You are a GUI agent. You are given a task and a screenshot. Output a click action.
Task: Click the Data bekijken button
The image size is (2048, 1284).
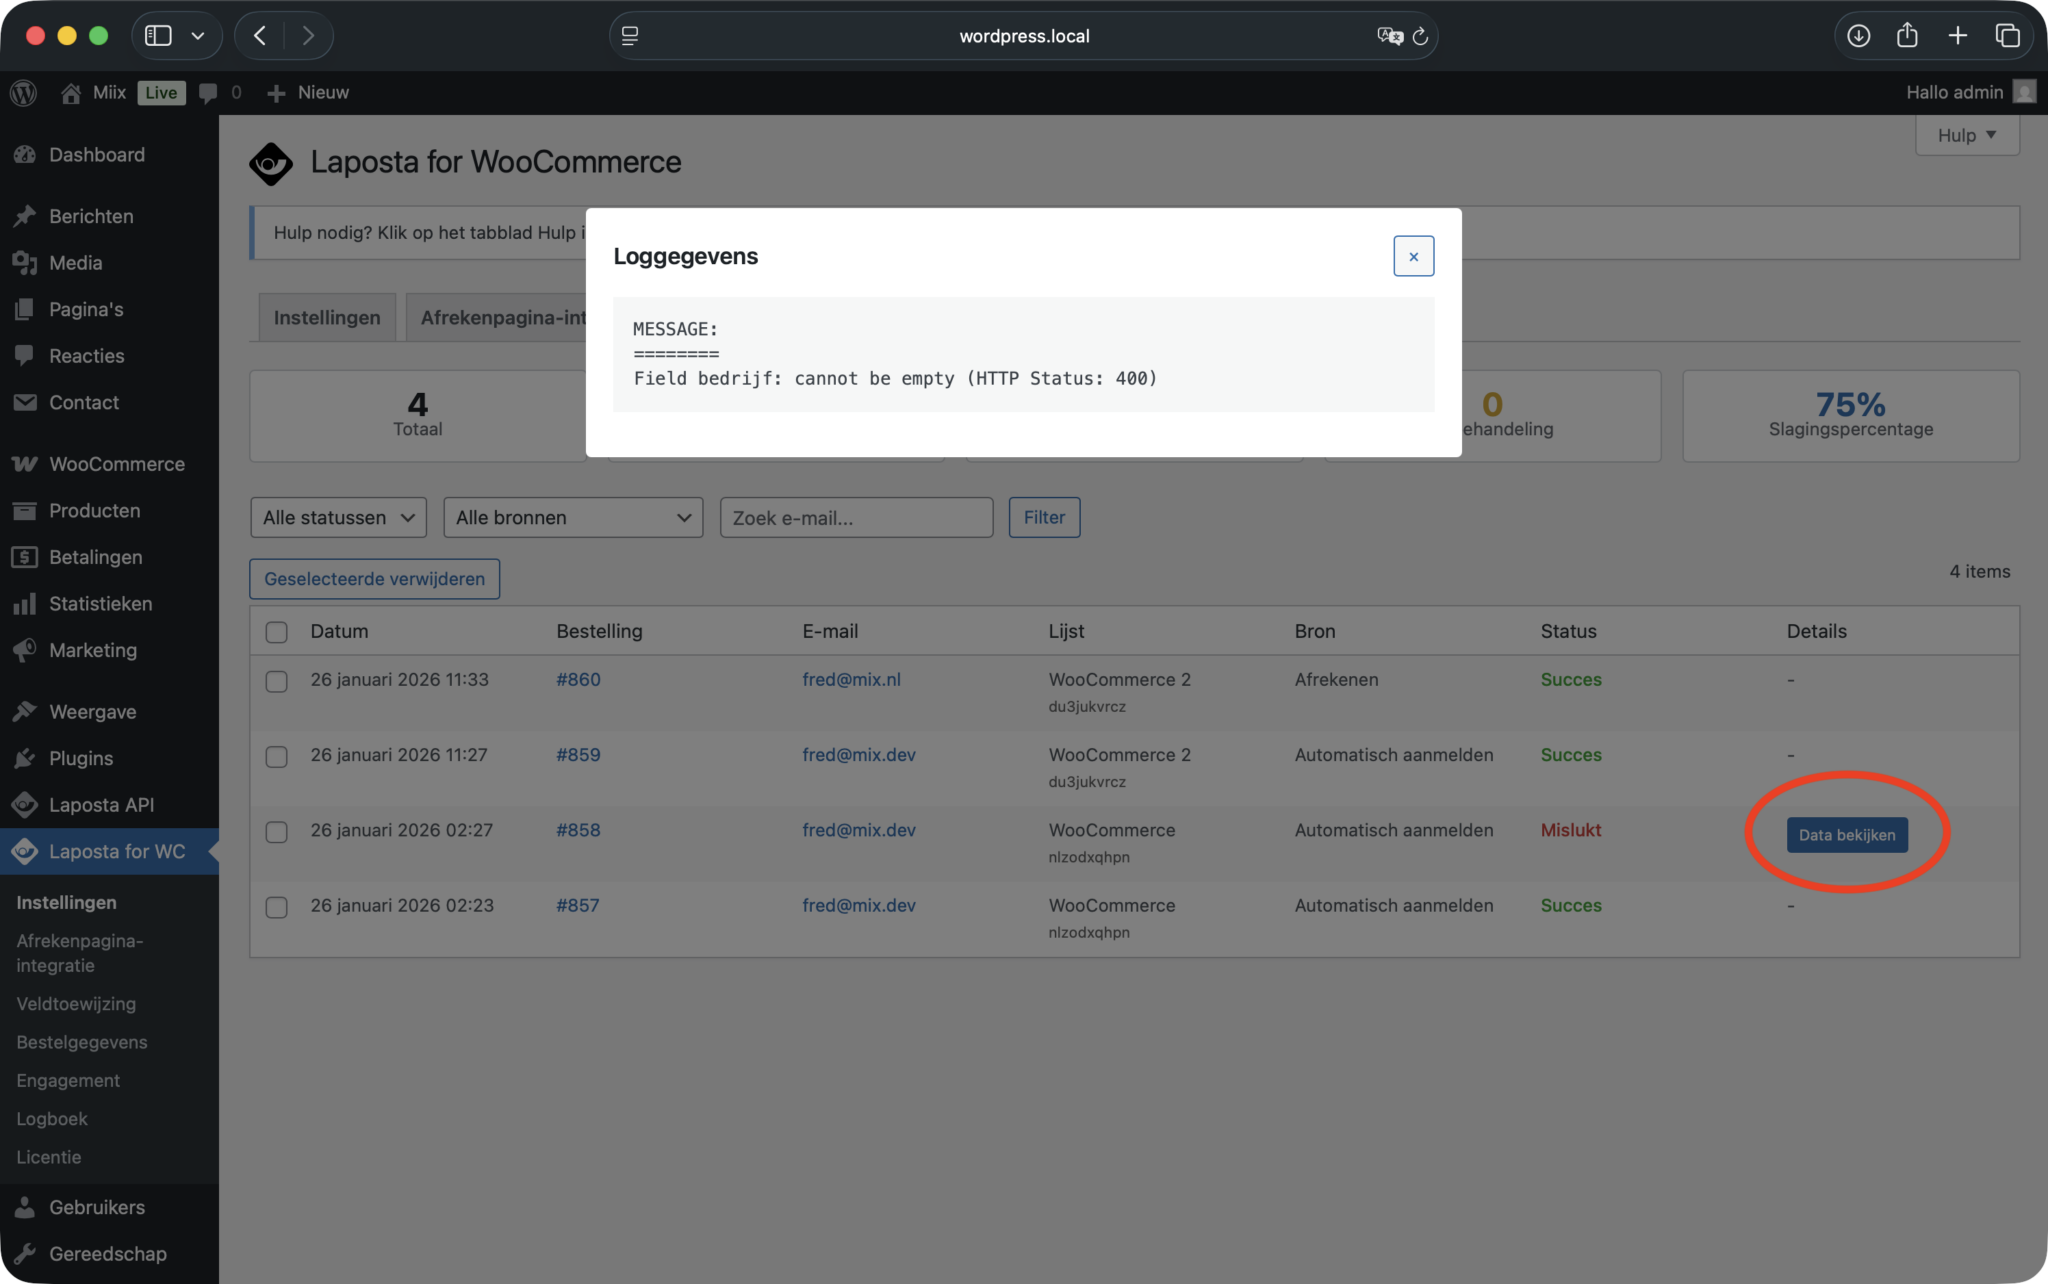point(1847,835)
